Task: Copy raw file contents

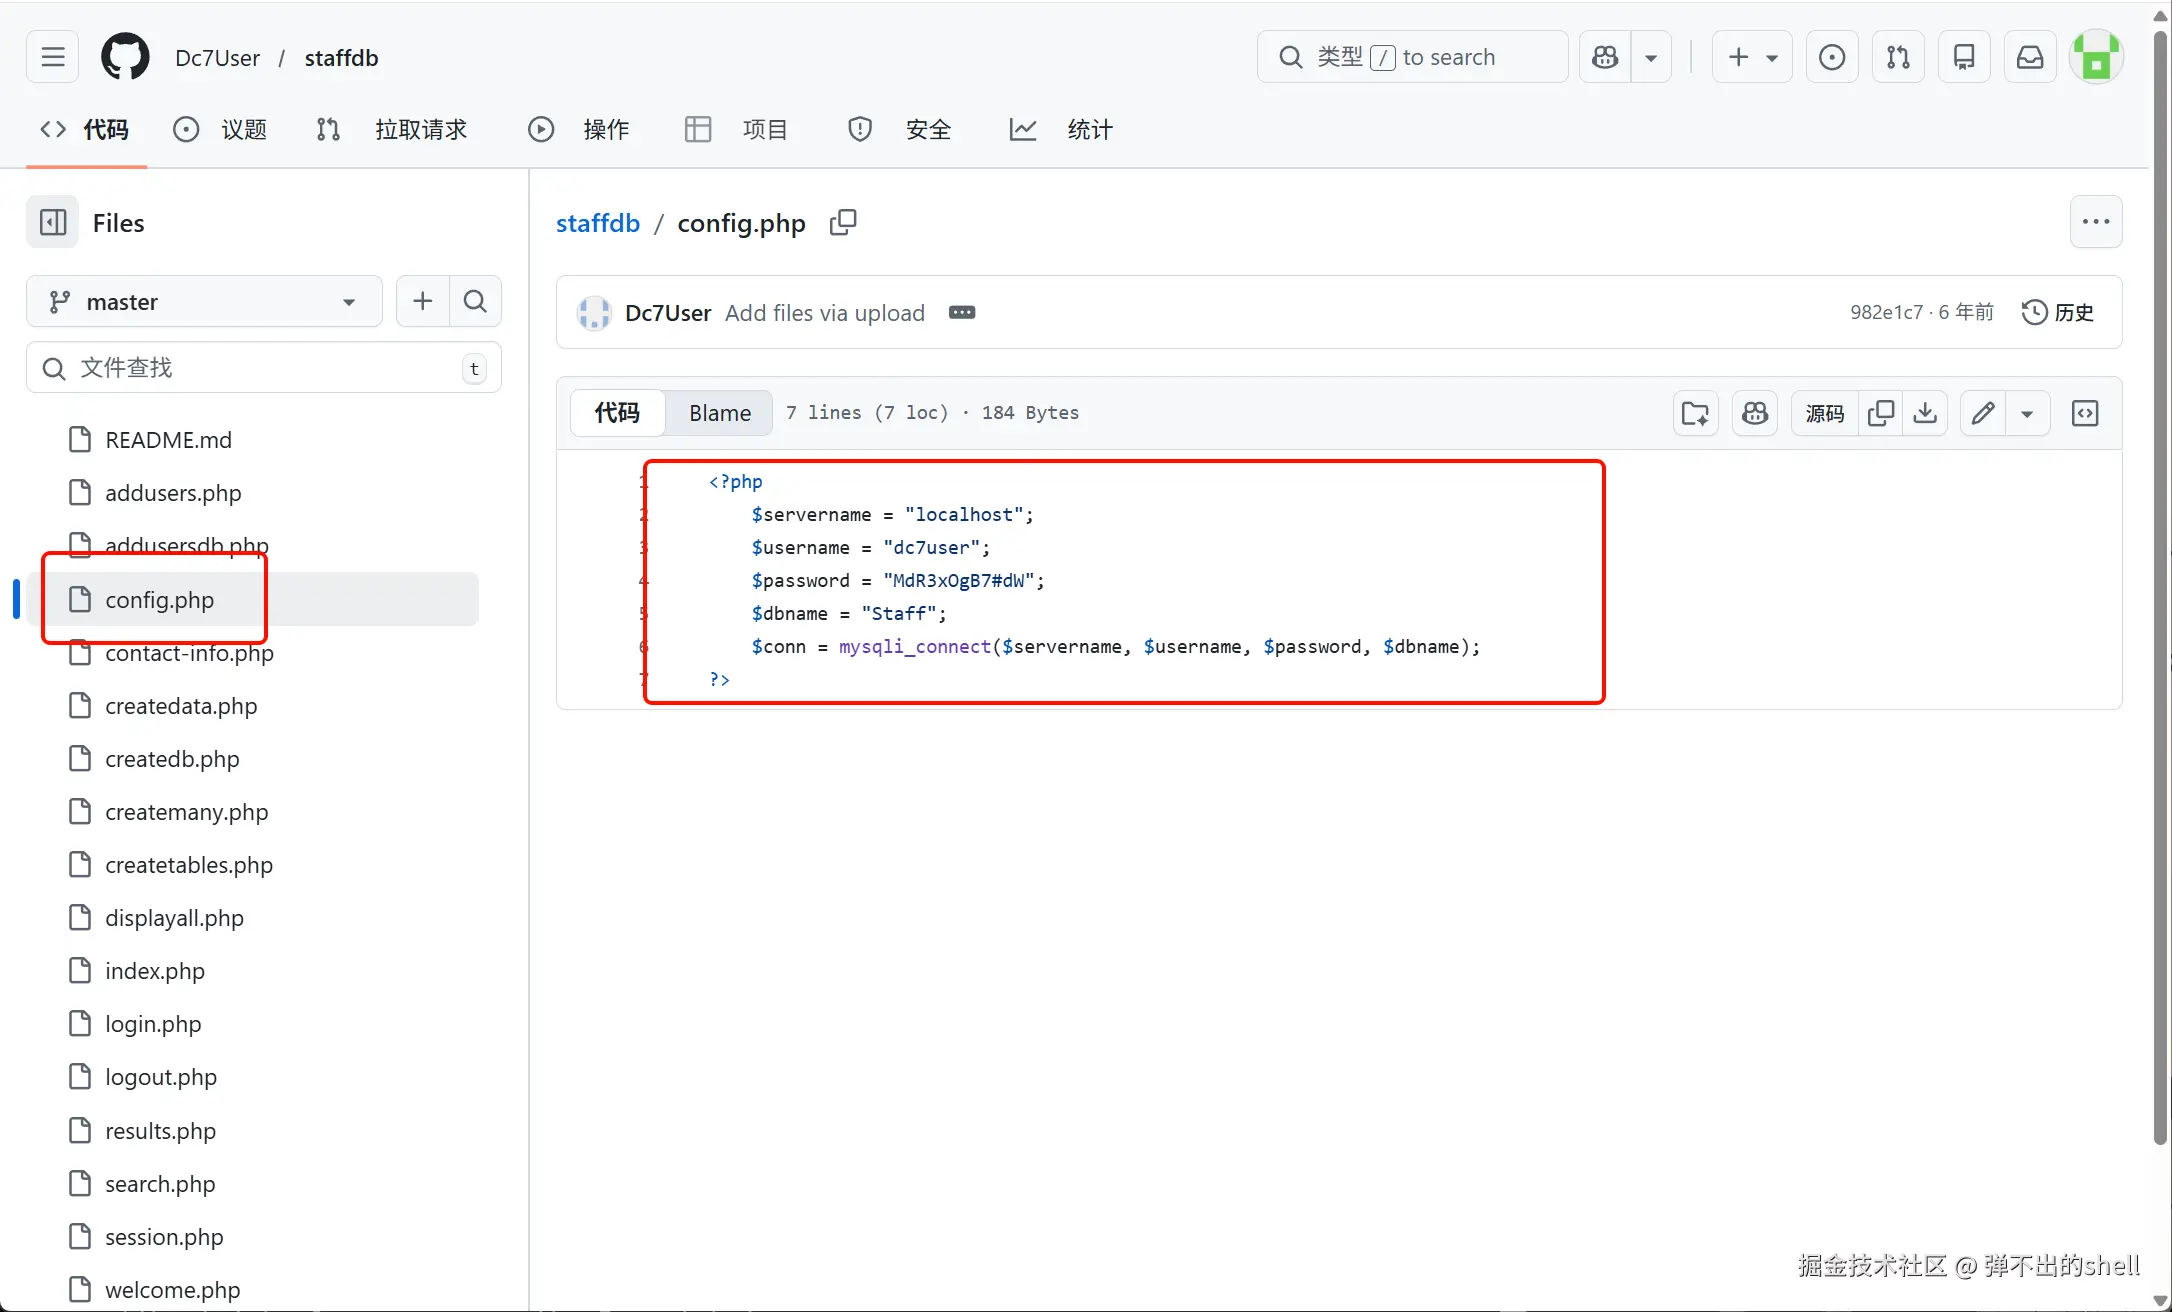Action: click(x=1881, y=413)
